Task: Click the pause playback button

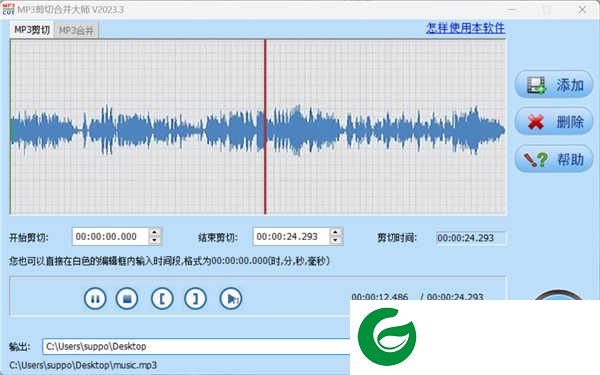Action: point(95,298)
